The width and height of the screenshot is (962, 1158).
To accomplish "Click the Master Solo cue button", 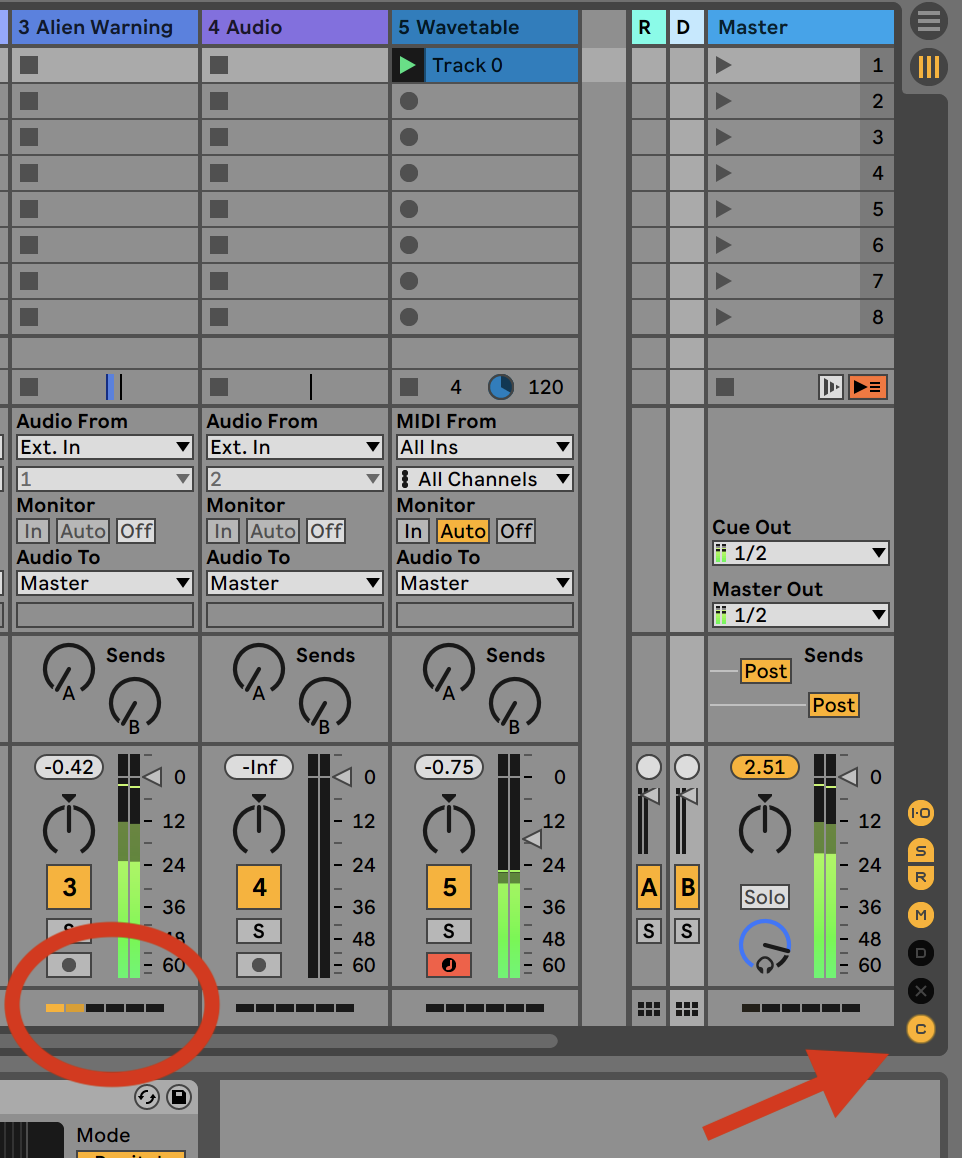I will [x=765, y=897].
